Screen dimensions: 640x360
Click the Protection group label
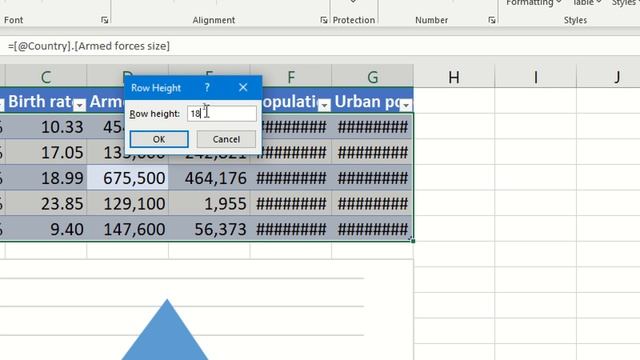click(353, 20)
